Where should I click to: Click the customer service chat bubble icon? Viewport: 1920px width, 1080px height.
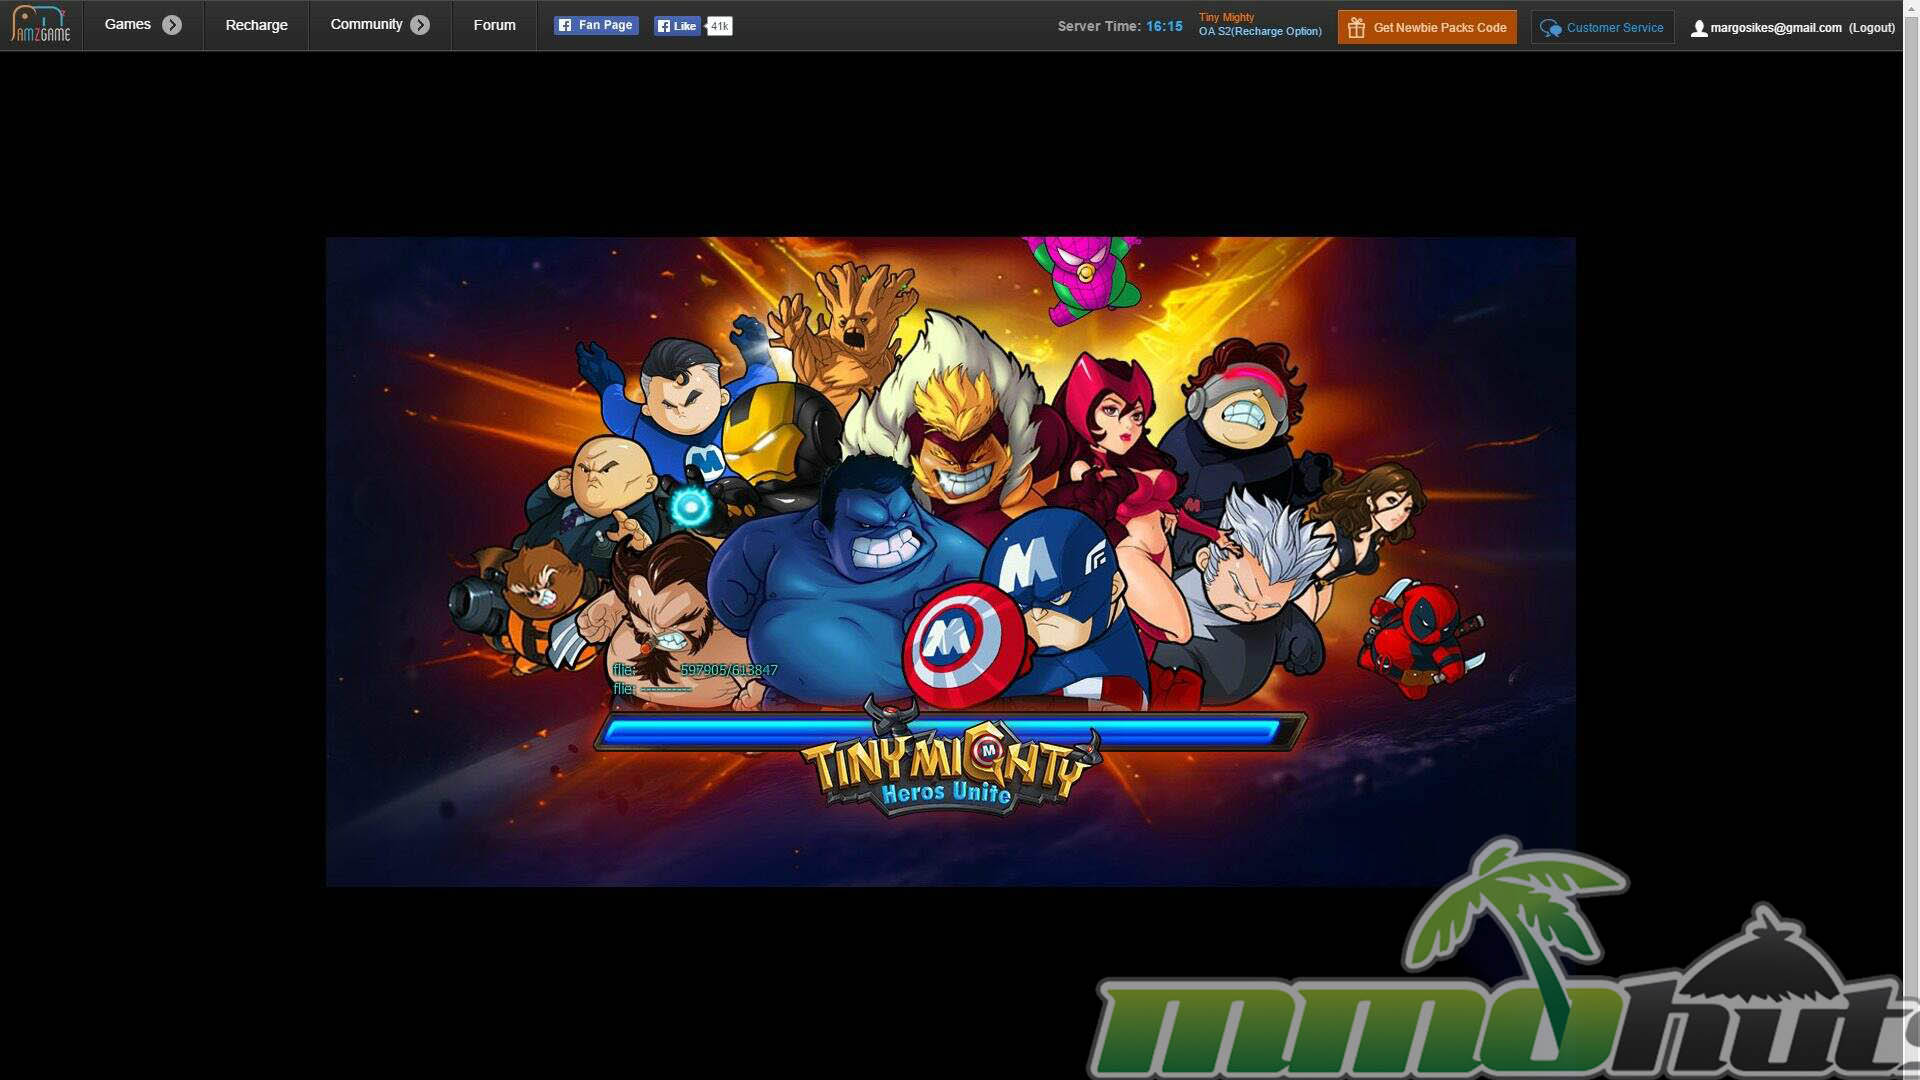coord(1550,28)
